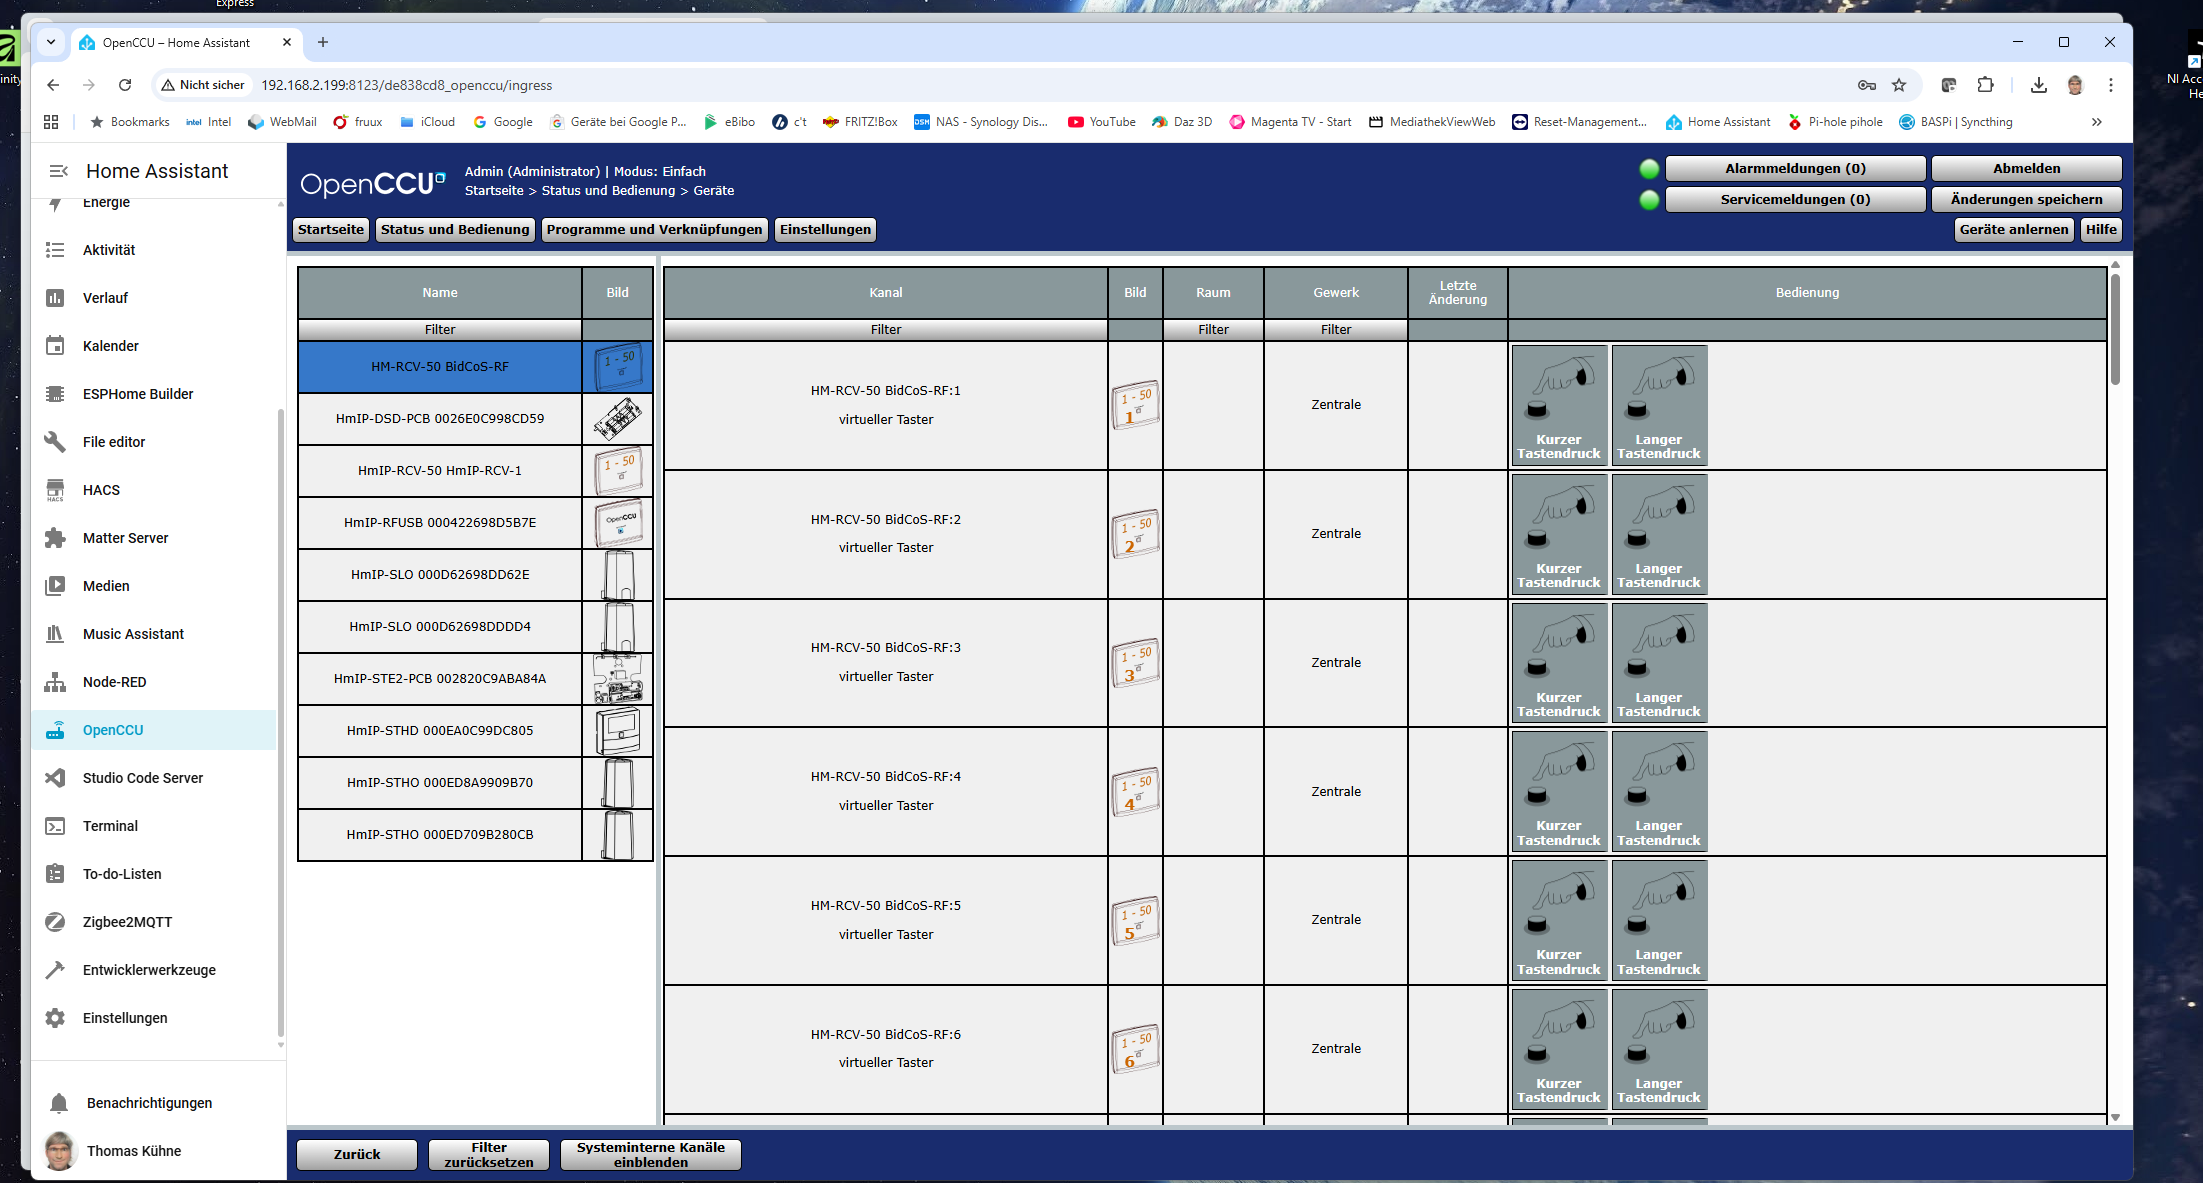
Task: Click the Node-RED sidebar icon
Action: pyautogui.click(x=55, y=682)
